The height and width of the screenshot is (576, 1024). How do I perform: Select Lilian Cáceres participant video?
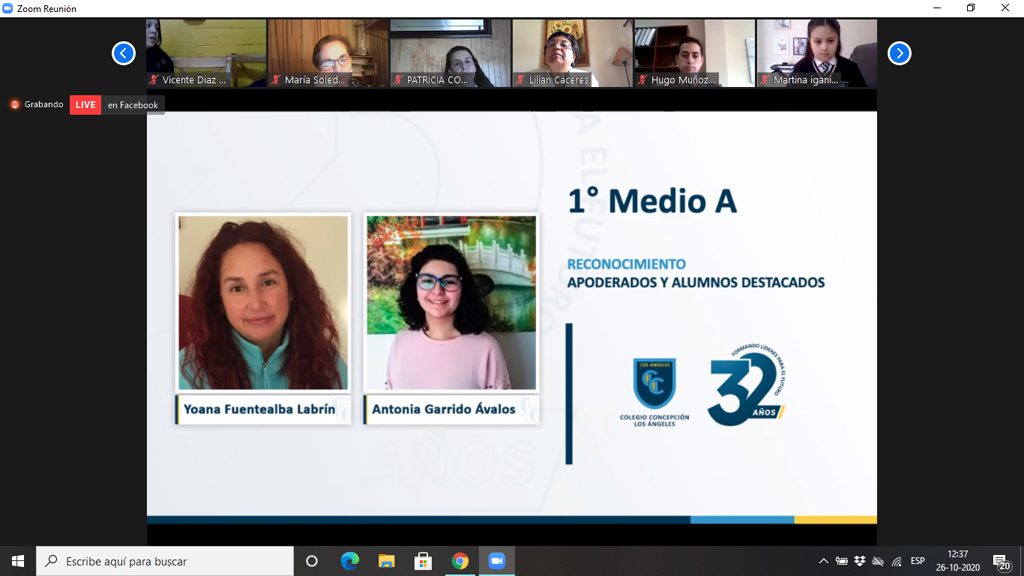[x=571, y=53]
